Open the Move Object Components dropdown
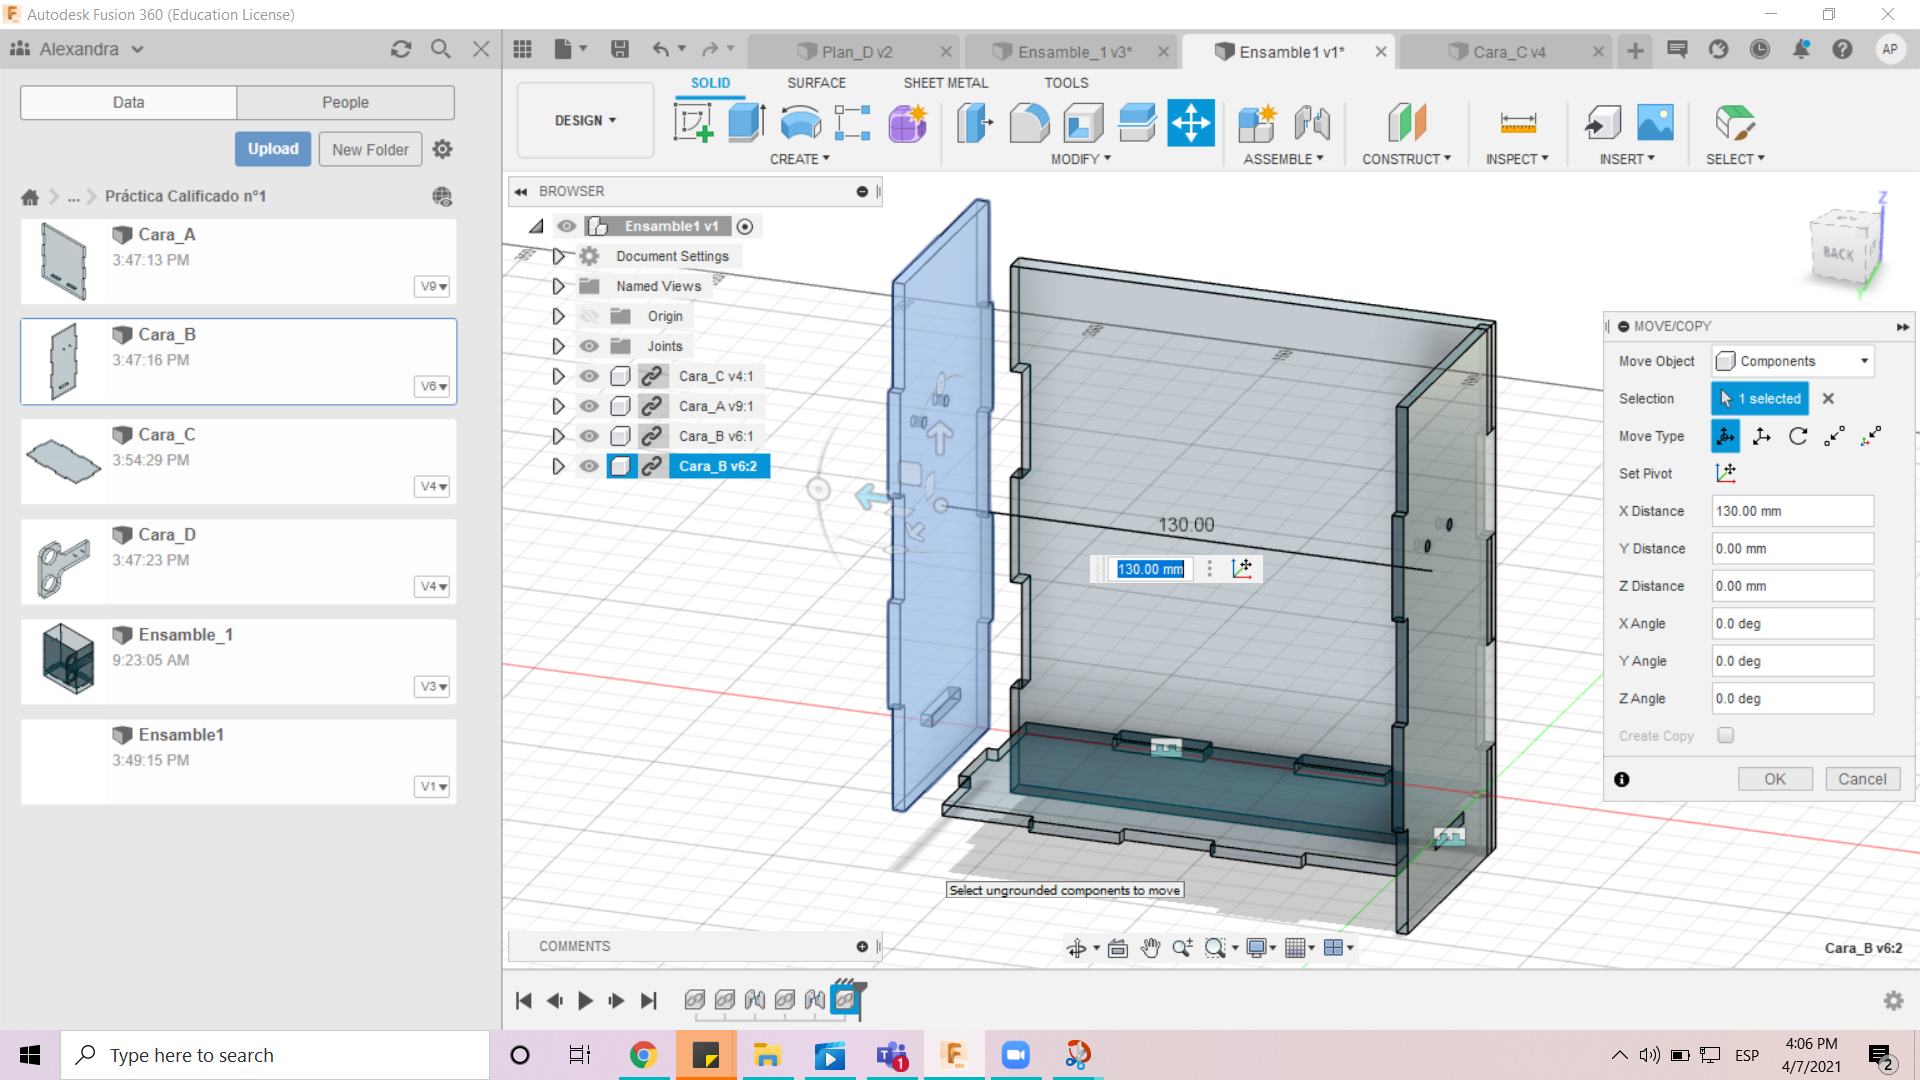Viewport: 1920px width, 1080px height. coord(1792,361)
